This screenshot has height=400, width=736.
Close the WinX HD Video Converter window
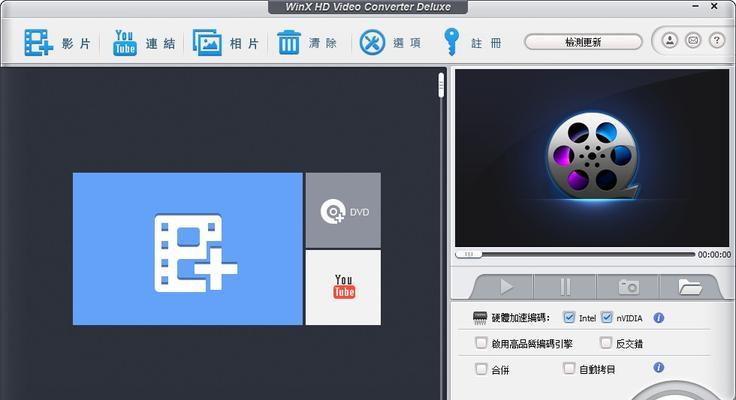click(714, 6)
